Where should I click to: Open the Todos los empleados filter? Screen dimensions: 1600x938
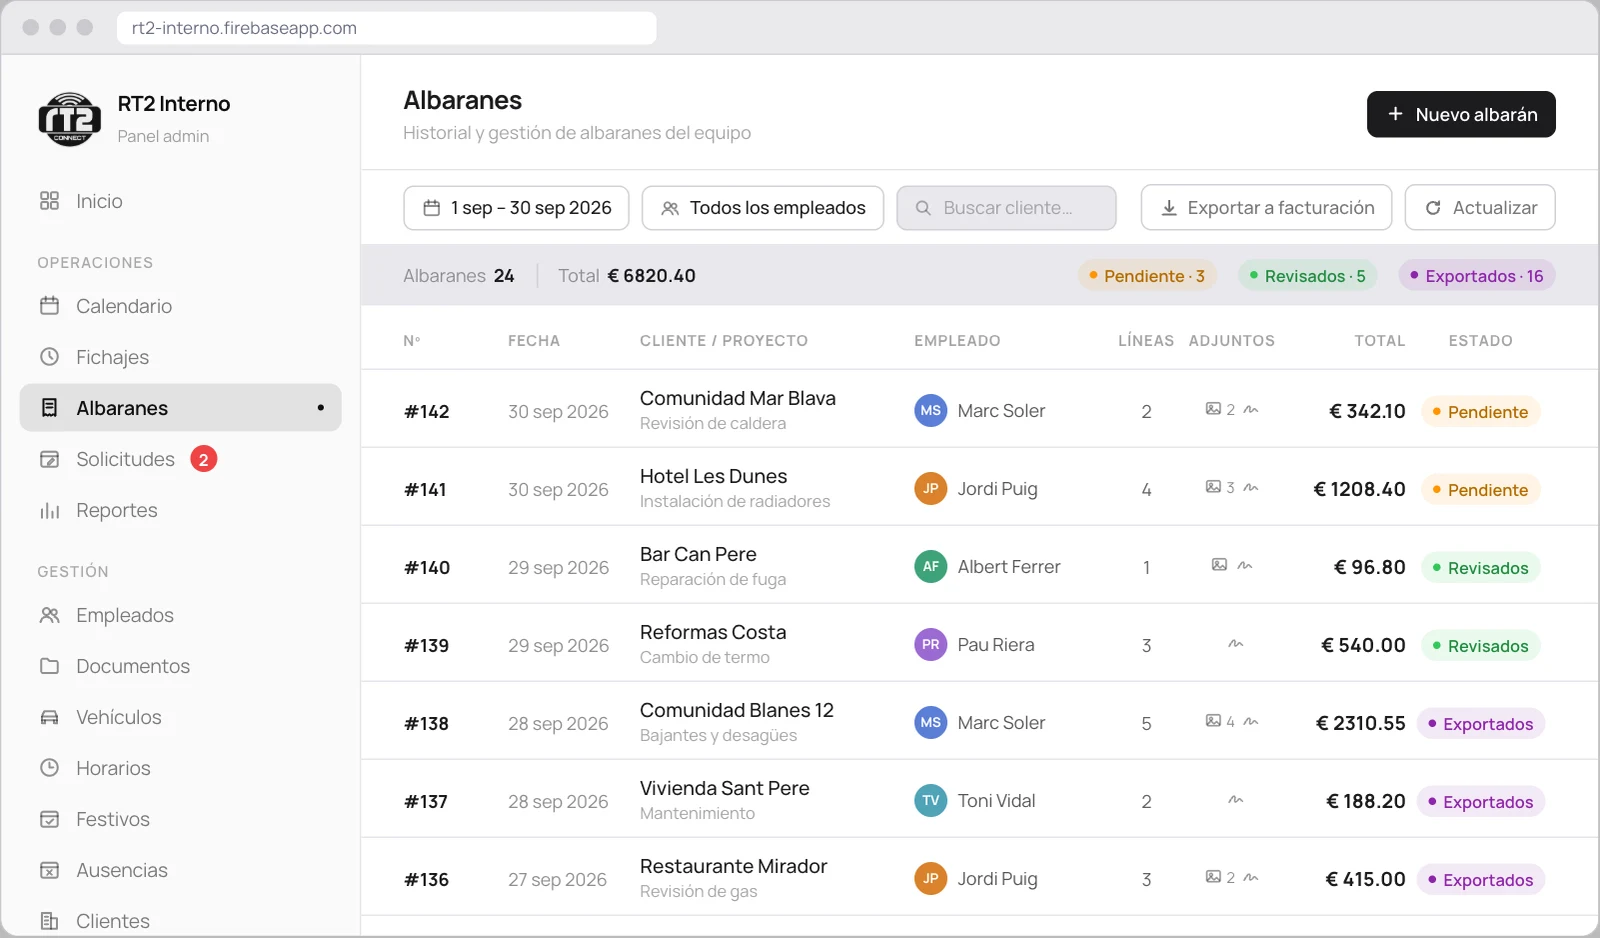pyautogui.click(x=763, y=208)
